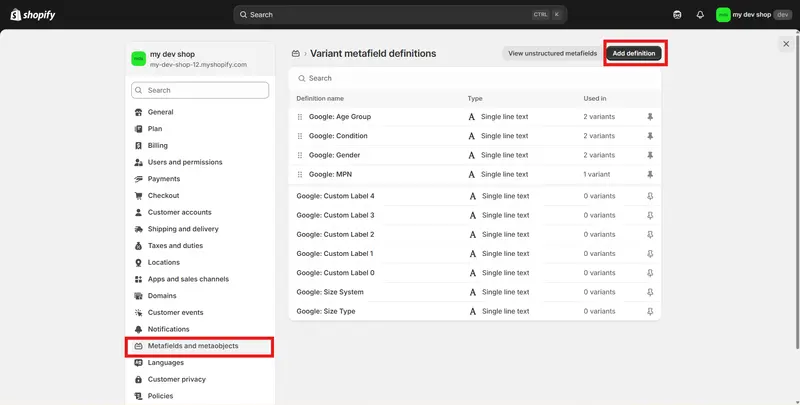Open the Google: Custom Label 4 definition
This screenshot has height=405, width=800.
click(x=335, y=196)
